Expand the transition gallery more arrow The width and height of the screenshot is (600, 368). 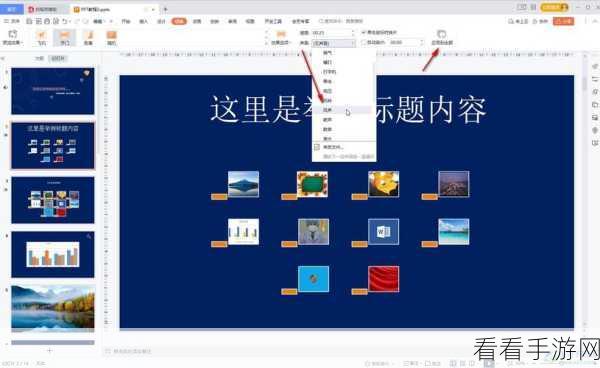(x=266, y=44)
